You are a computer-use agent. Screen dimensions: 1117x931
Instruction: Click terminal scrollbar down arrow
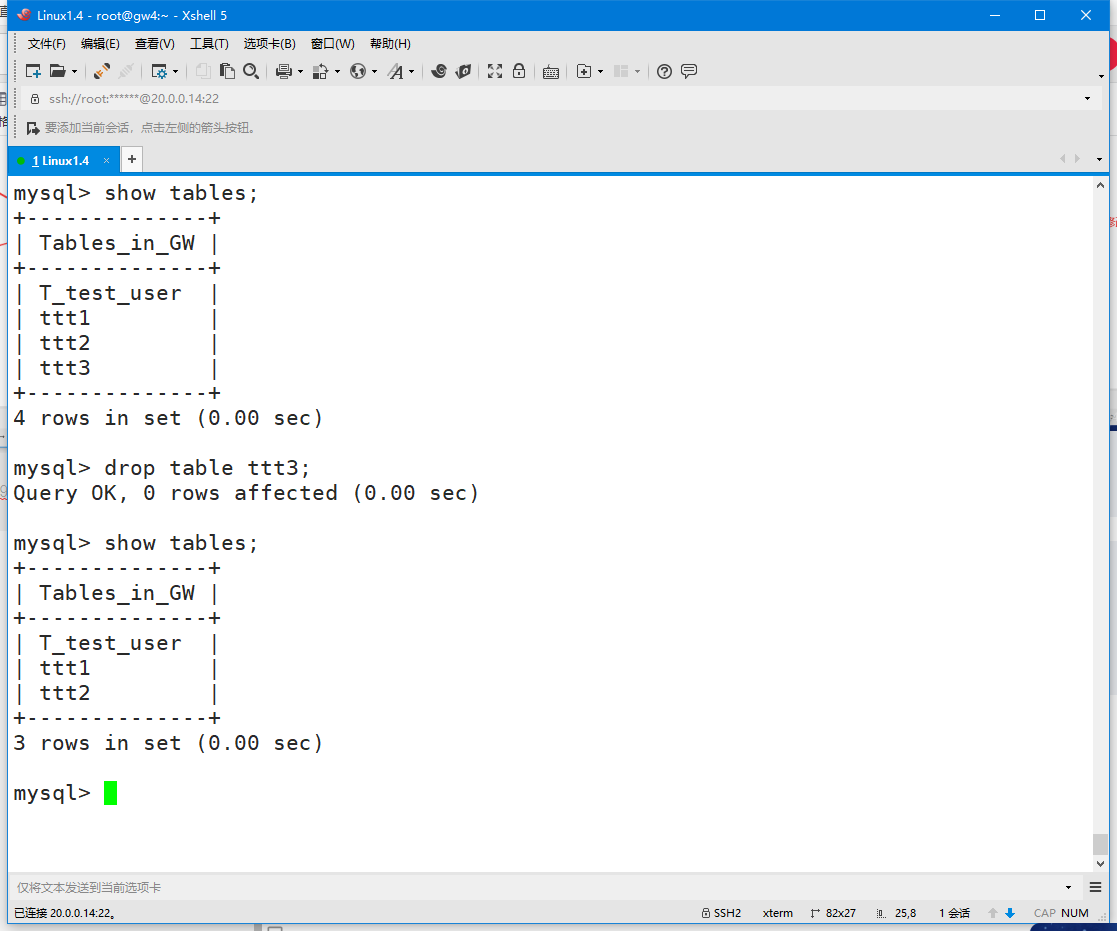(x=1100, y=864)
